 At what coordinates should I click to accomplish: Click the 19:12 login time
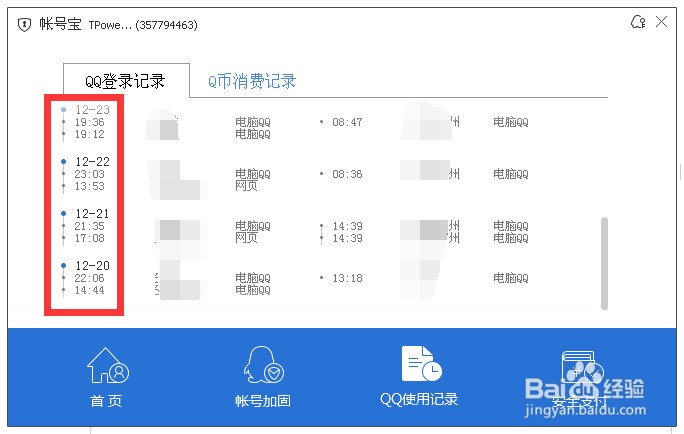[x=89, y=134]
